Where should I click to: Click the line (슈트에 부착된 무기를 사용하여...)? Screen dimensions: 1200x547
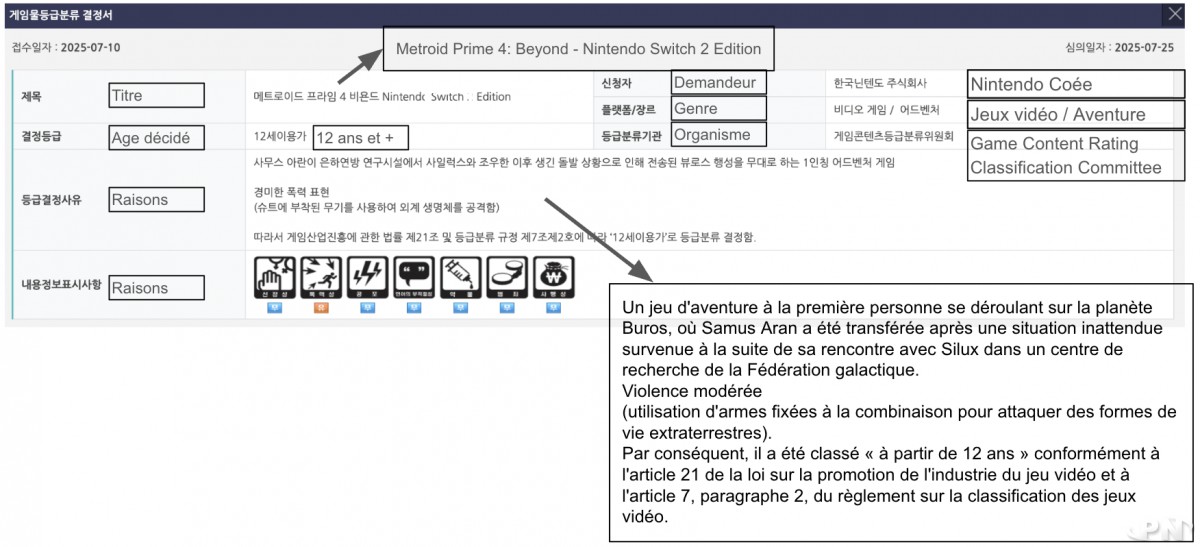(377, 207)
